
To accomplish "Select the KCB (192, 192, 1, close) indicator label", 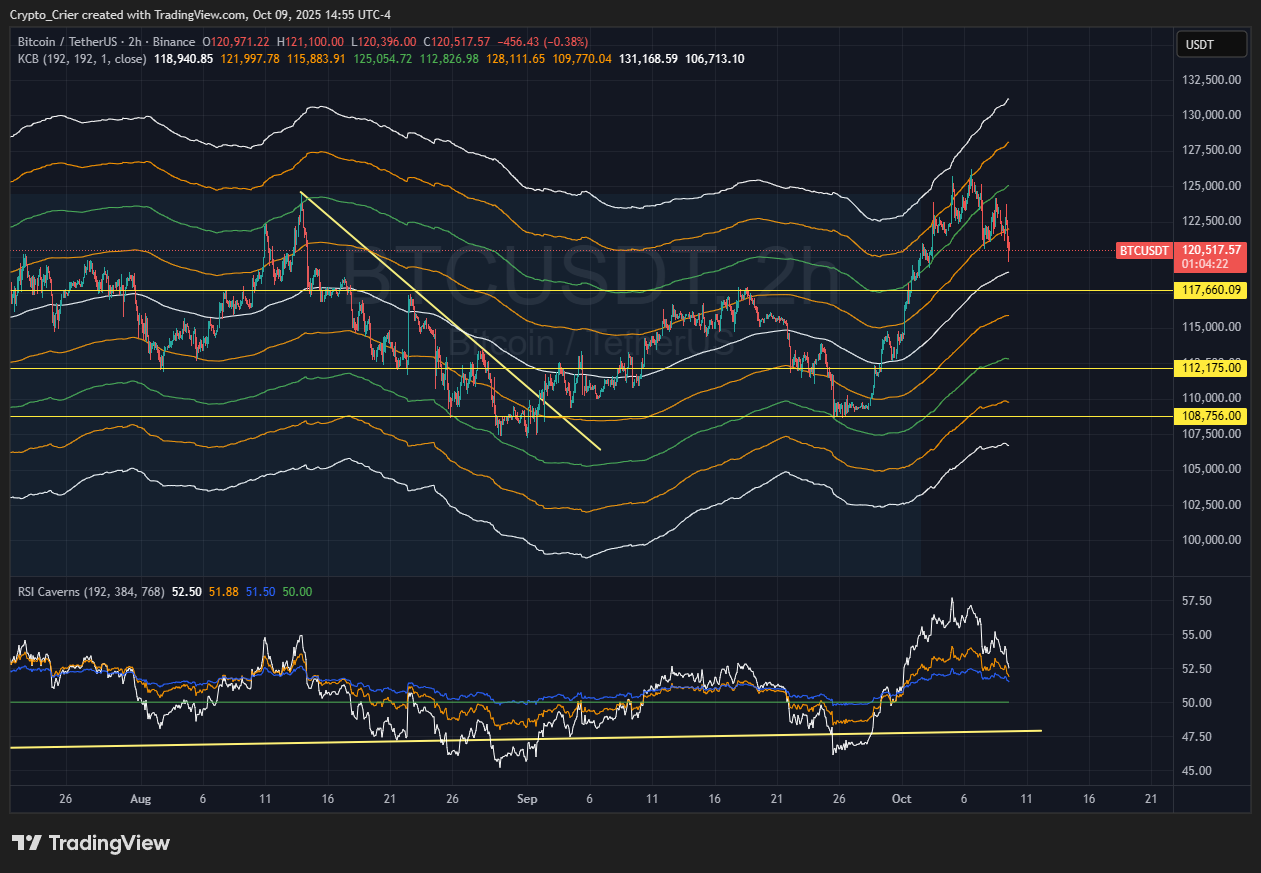I will click(x=82, y=59).
